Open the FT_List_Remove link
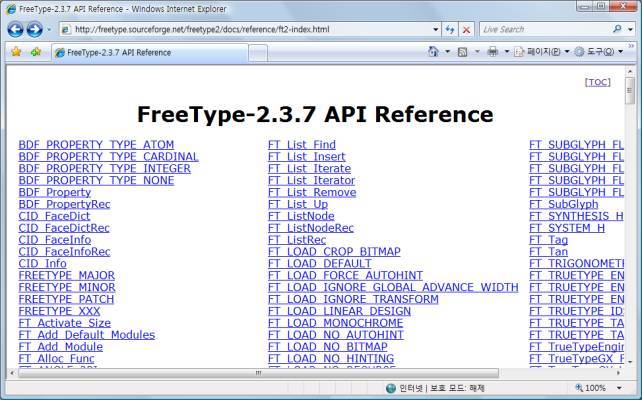 pos(312,192)
